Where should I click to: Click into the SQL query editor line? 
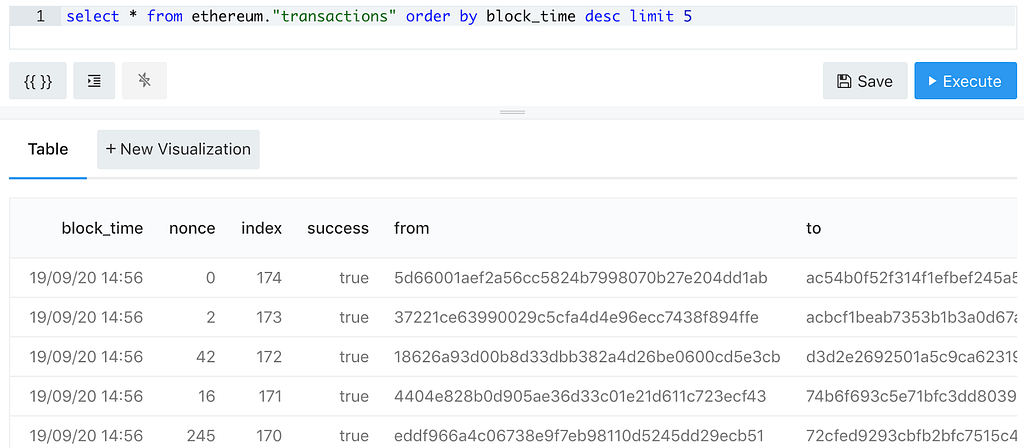coord(538,17)
